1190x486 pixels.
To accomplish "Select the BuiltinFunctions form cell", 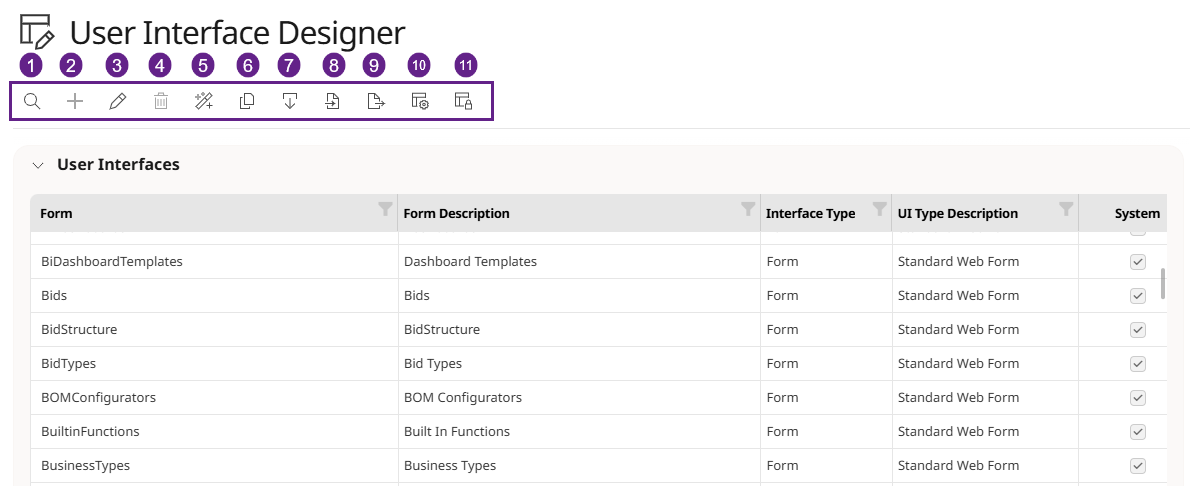I will point(214,431).
